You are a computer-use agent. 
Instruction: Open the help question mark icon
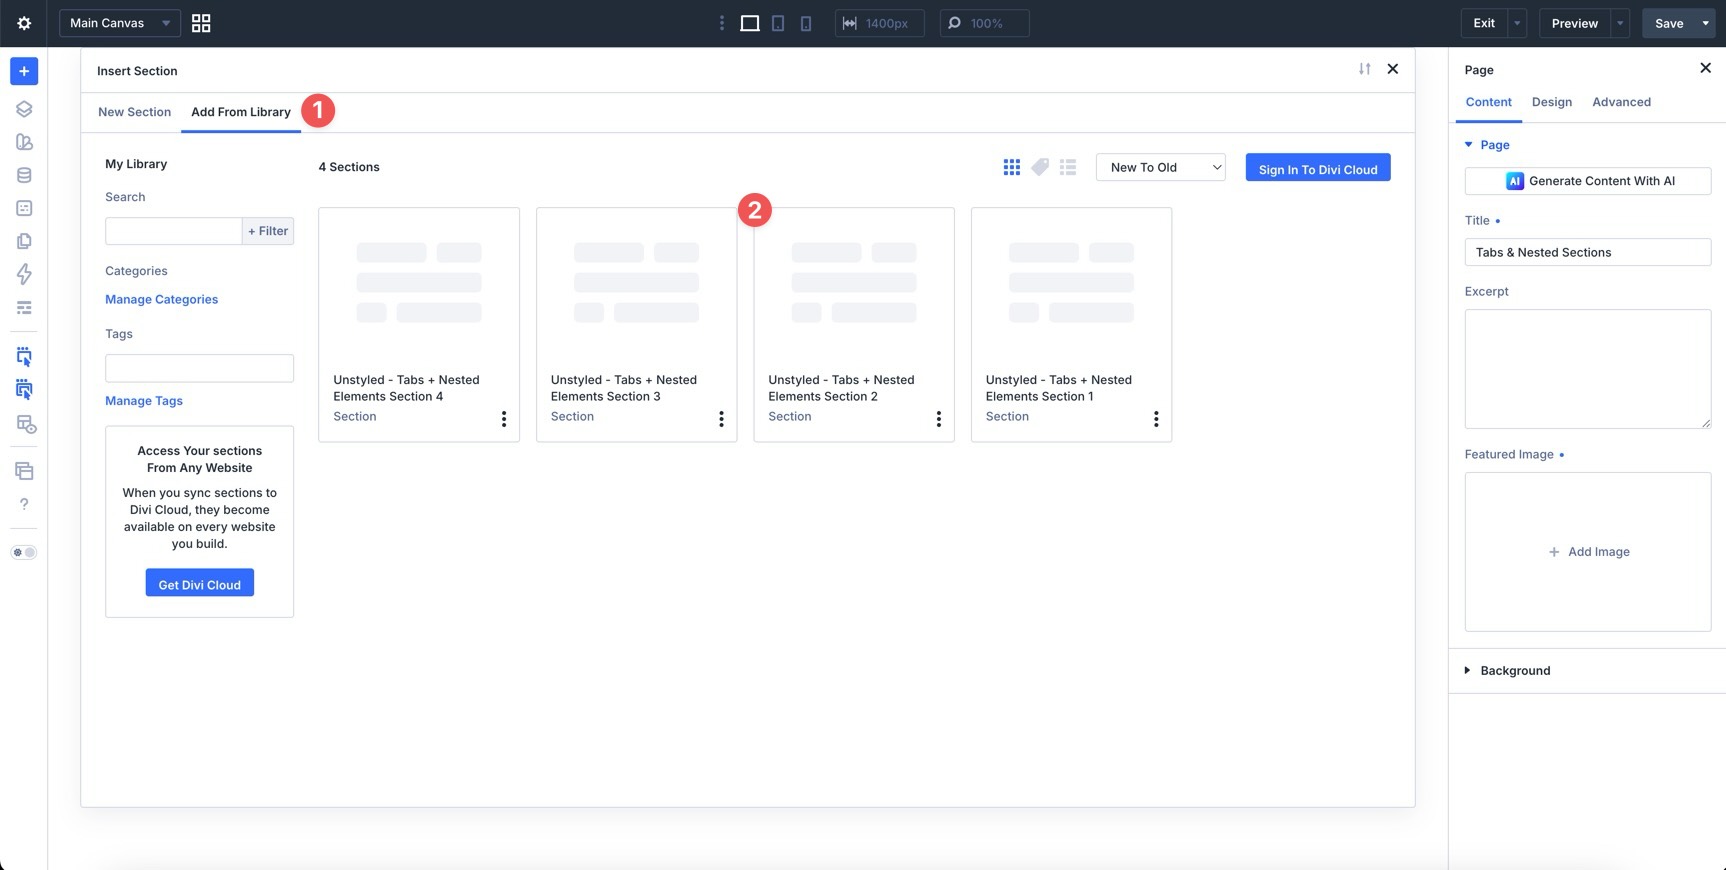click(x=24, y=504)
